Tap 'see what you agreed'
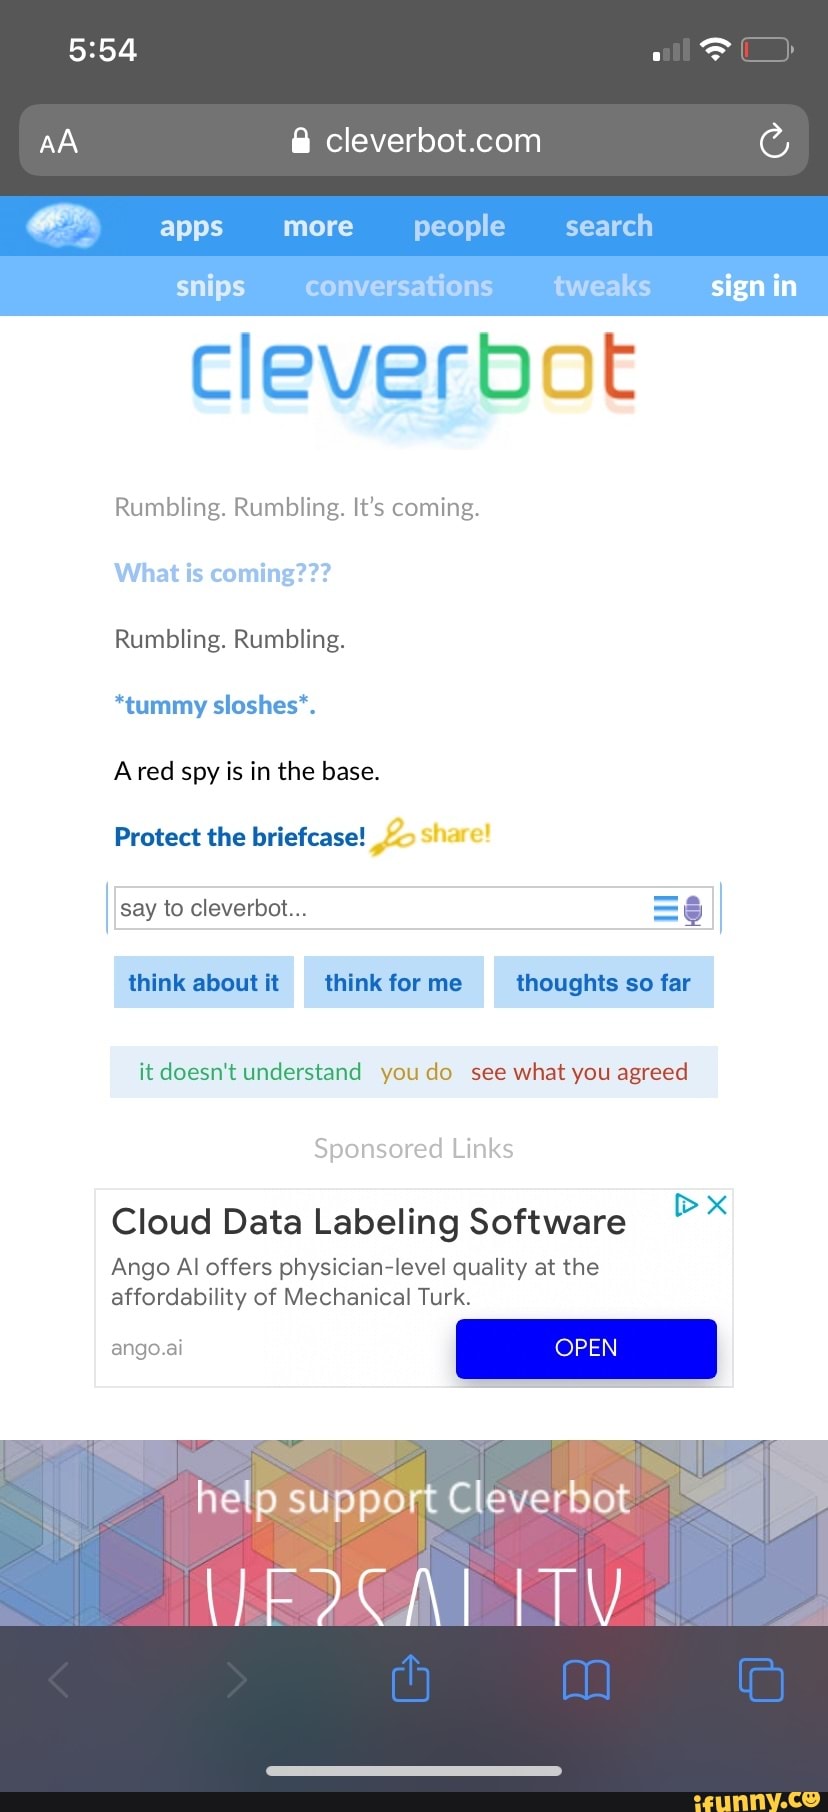 [580, 1071]
